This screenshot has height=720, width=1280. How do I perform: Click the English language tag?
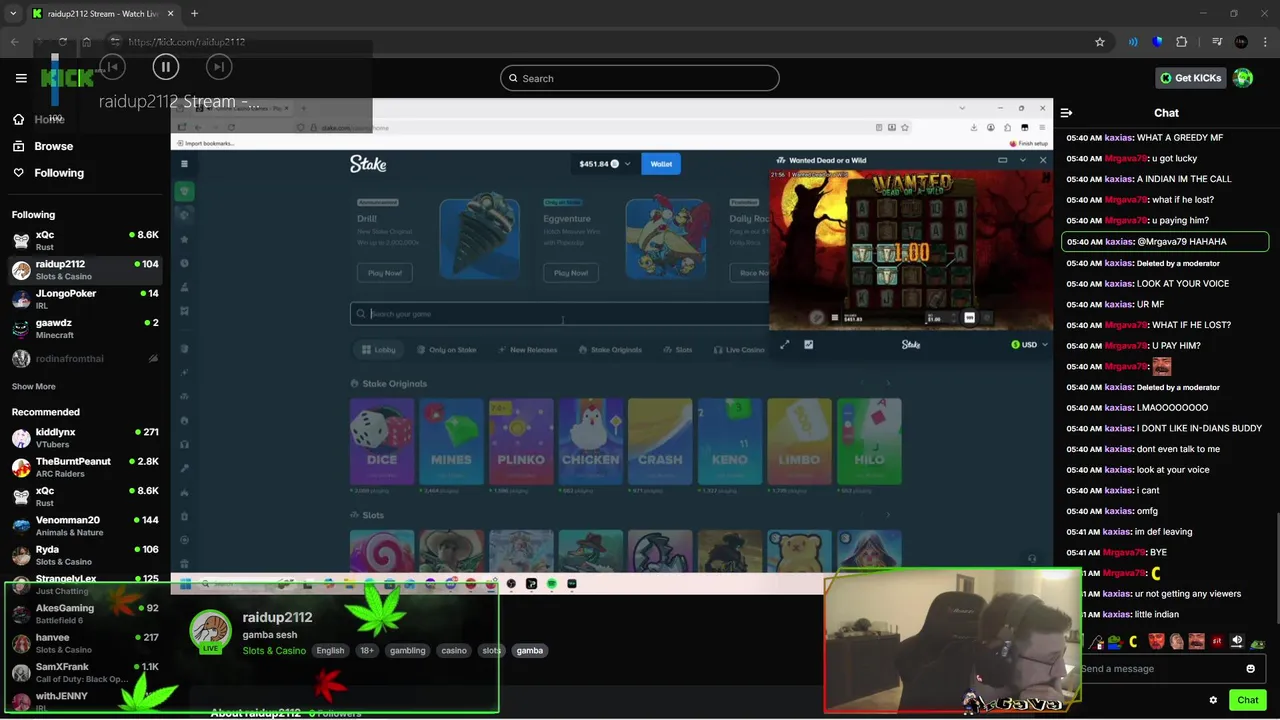click(330, 650)
